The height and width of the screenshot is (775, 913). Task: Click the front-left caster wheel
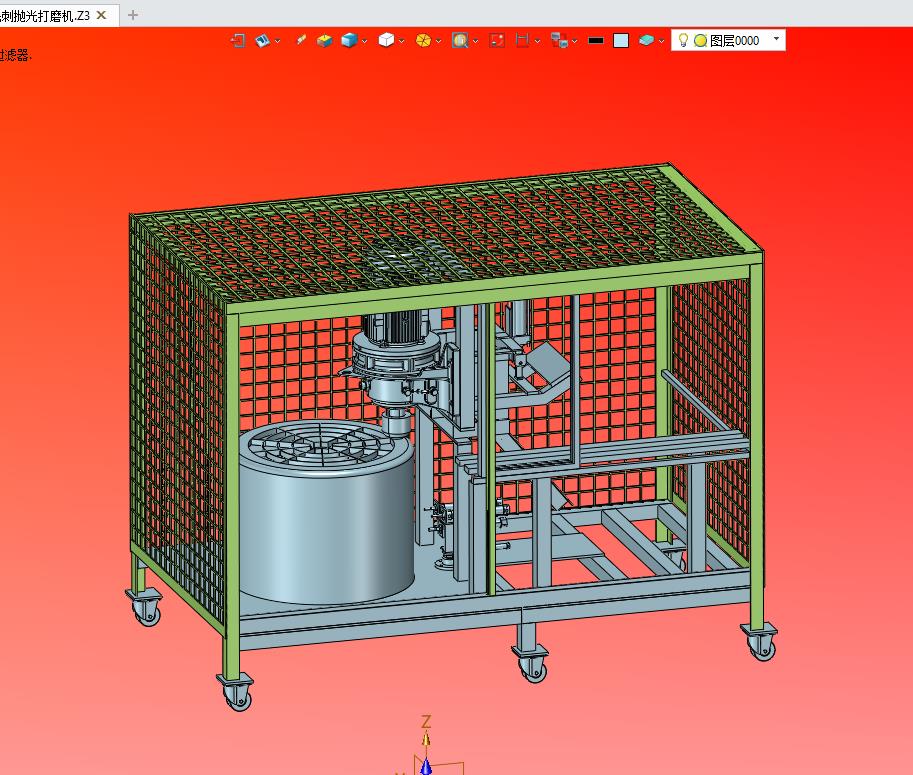[236, 691]
